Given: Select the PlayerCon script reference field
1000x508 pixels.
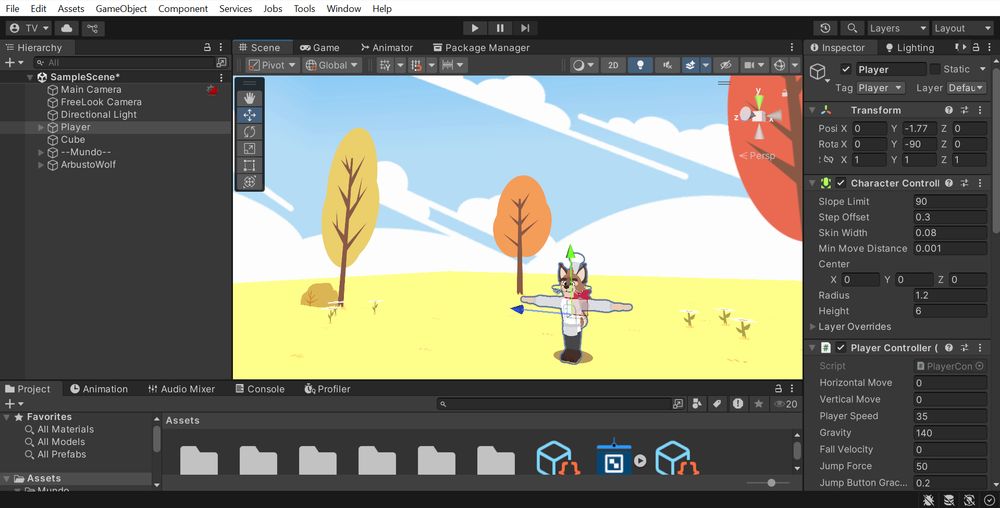Looking at the screenshot, I should pyautogui.click(x=950, y=366).
